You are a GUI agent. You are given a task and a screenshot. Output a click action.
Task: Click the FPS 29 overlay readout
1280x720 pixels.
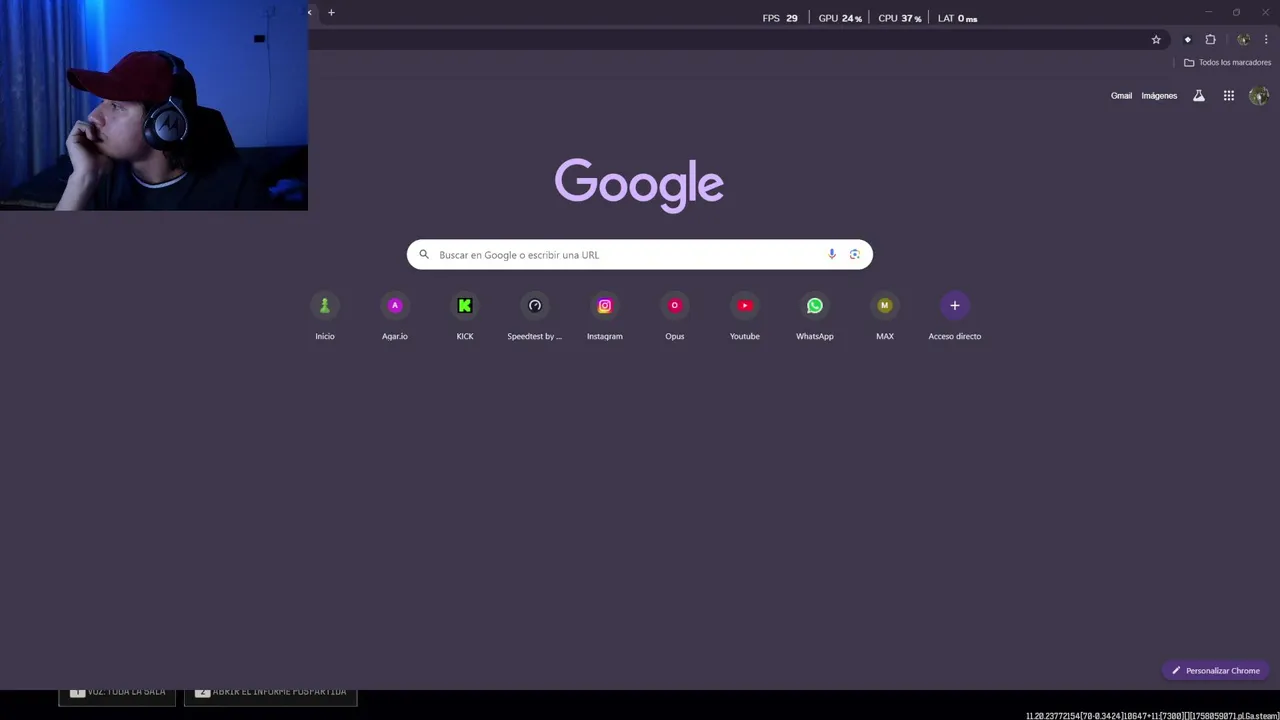[780, 18]
